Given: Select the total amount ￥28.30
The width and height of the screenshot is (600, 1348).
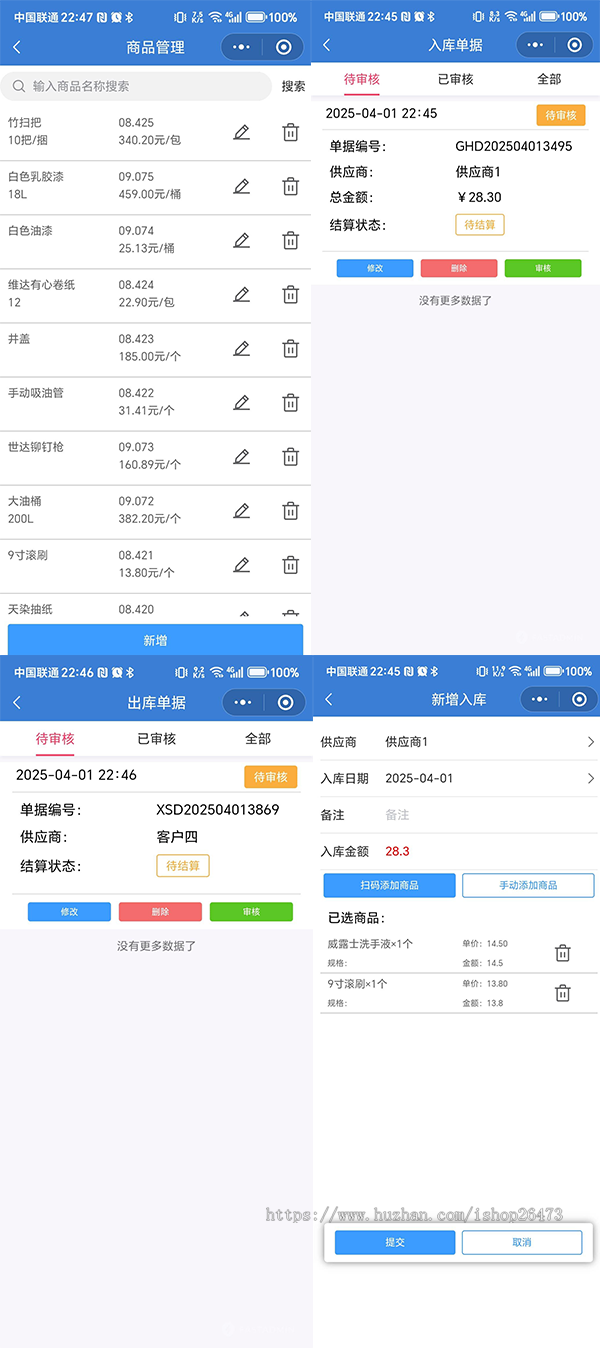Looking at the screenshot, I should 479,198.
